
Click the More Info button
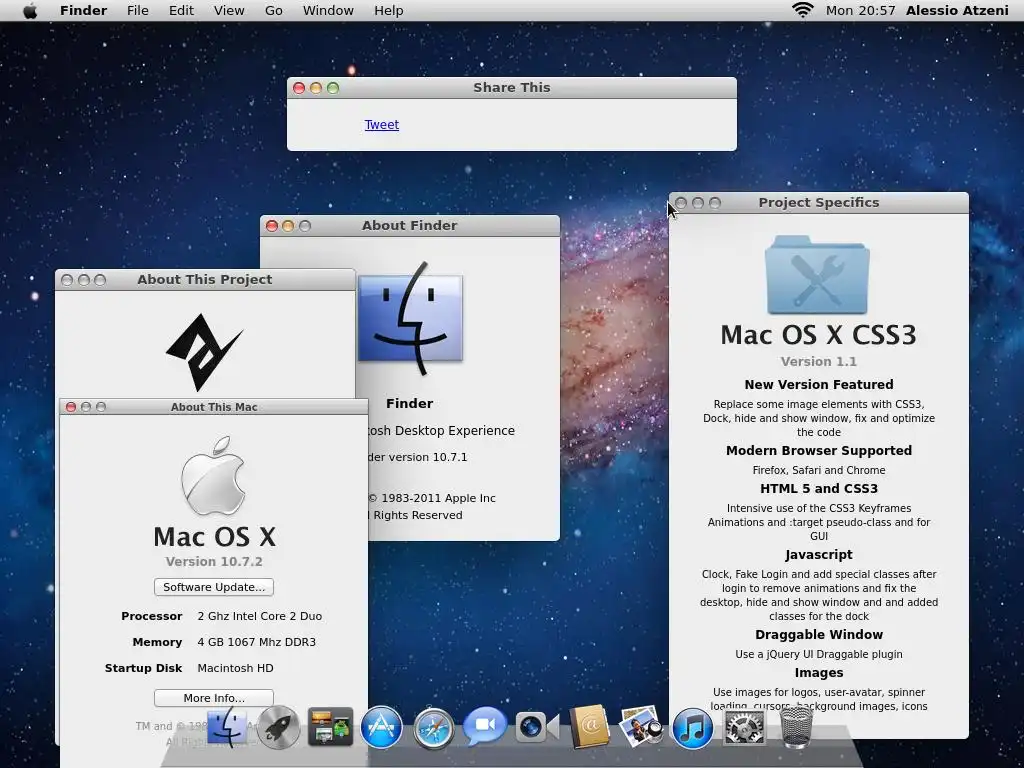tap(214, 698)
